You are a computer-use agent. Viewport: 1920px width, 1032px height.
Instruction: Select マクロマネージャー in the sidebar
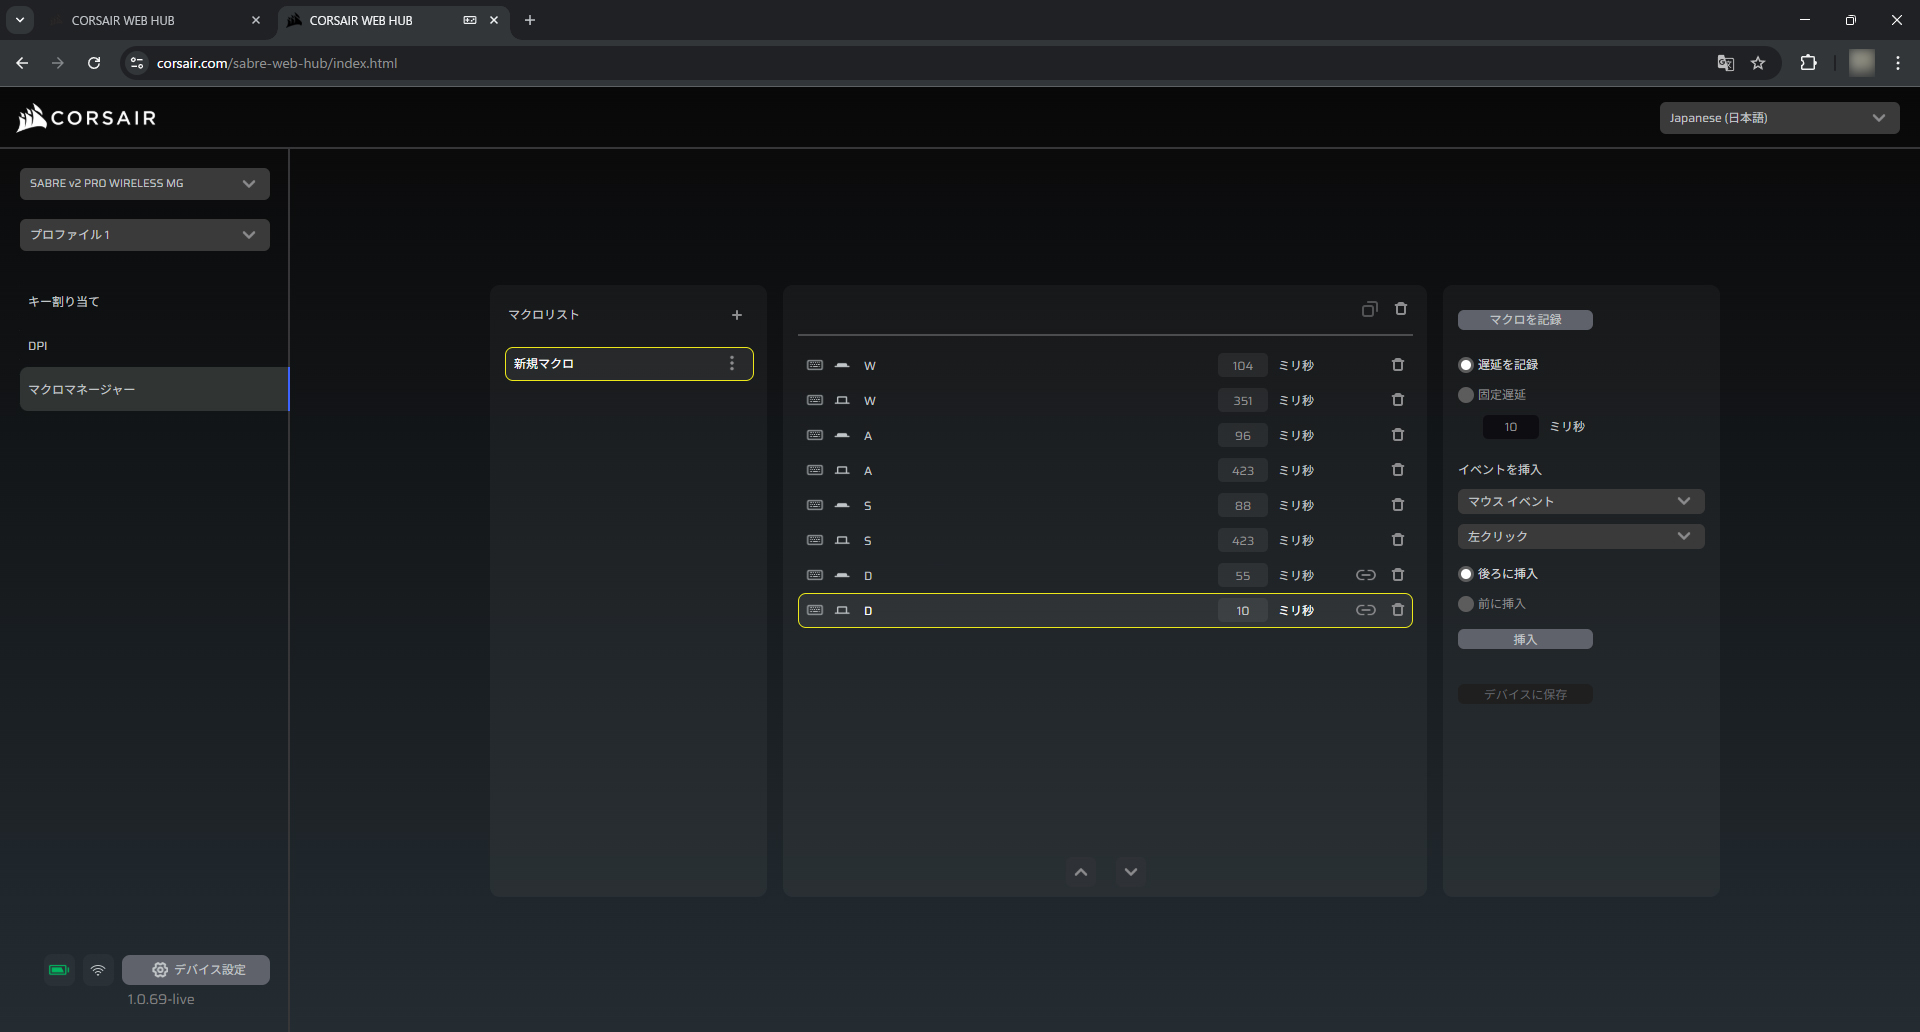click(x=154, y=389)
